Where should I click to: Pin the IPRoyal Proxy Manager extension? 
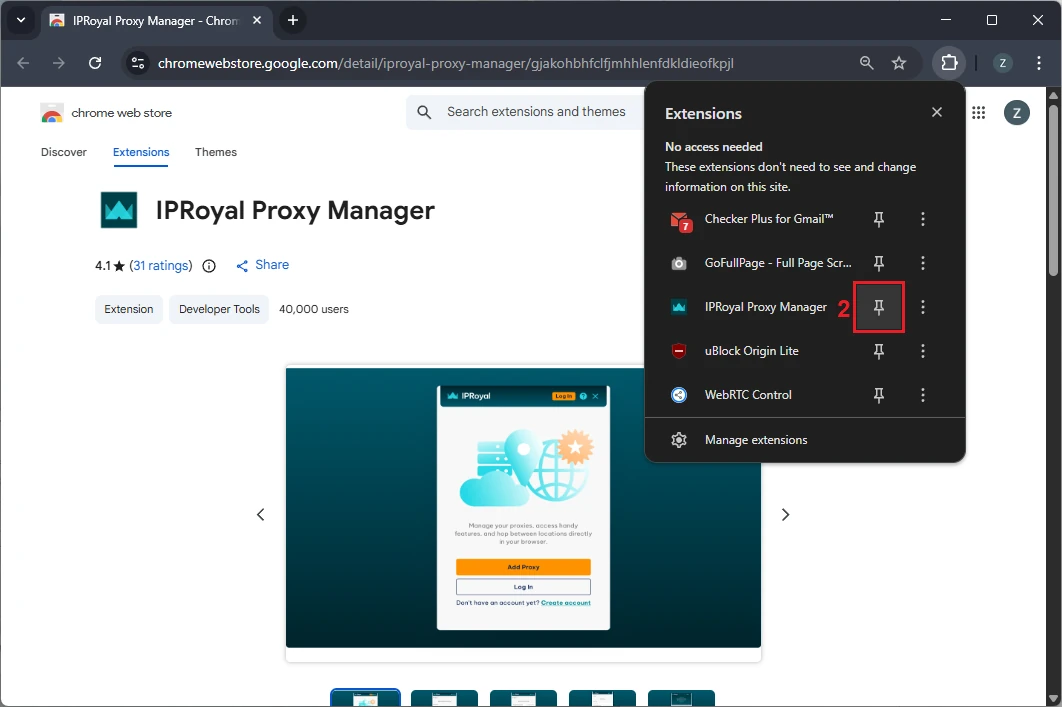(x=879, y=307)
